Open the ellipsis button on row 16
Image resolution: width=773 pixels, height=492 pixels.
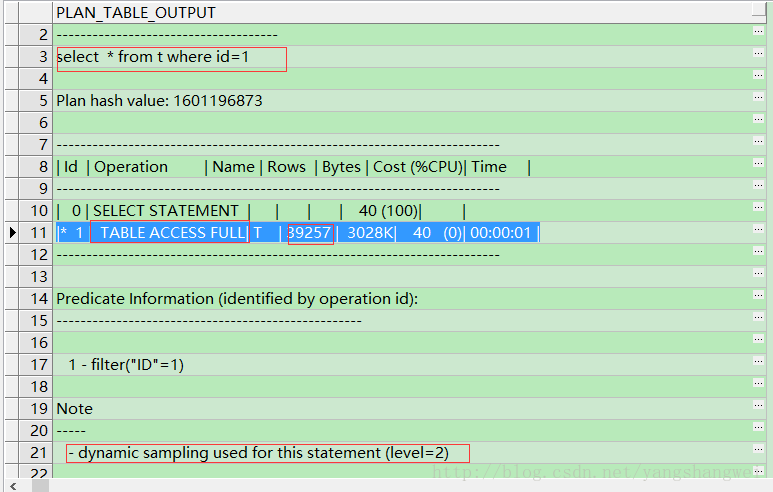(x=759, y=339)
